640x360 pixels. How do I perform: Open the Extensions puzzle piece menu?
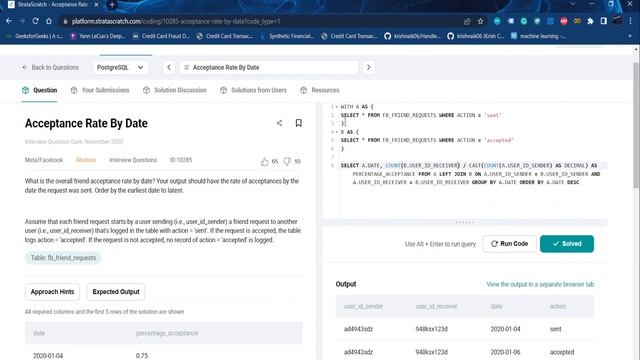[590, 21]
